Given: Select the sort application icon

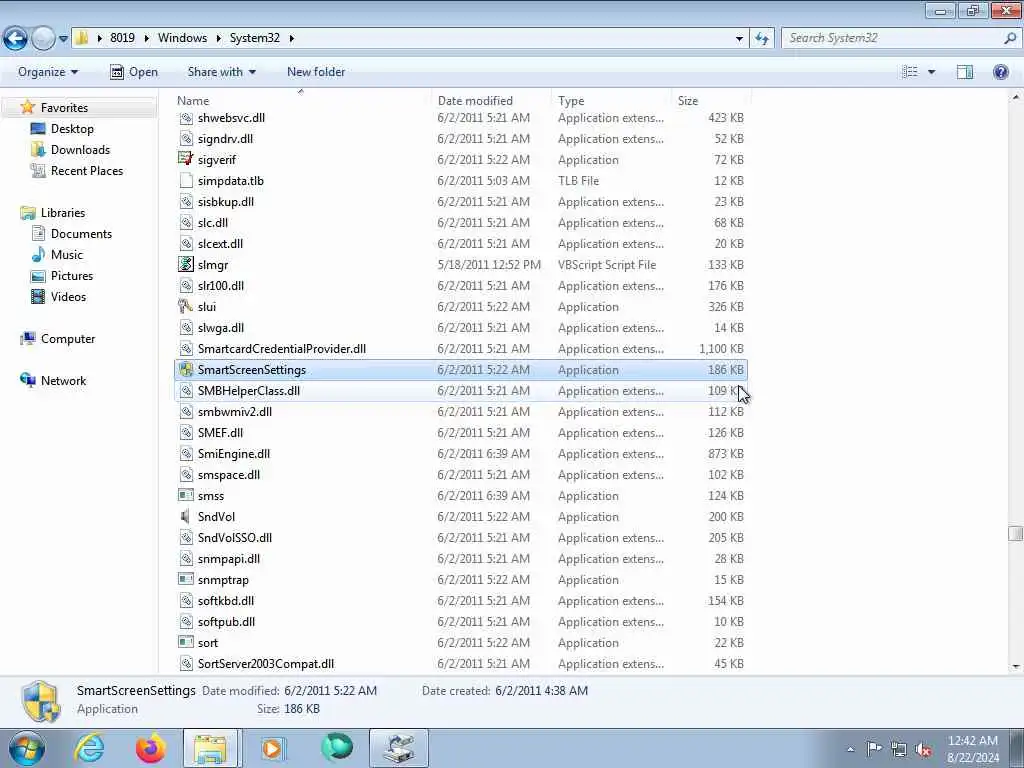Looking at the screenshot, I should (x=186, y=643).
